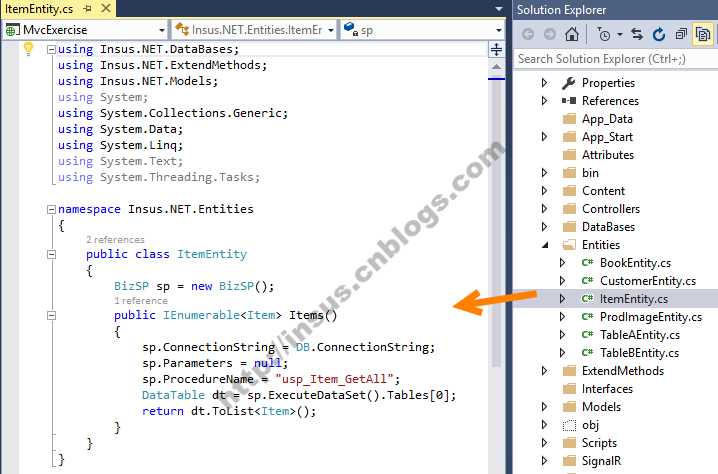The width and height of the screenshot is (718, 474).
Task: Click the Collapse All icon
Action: click(681, 34)
